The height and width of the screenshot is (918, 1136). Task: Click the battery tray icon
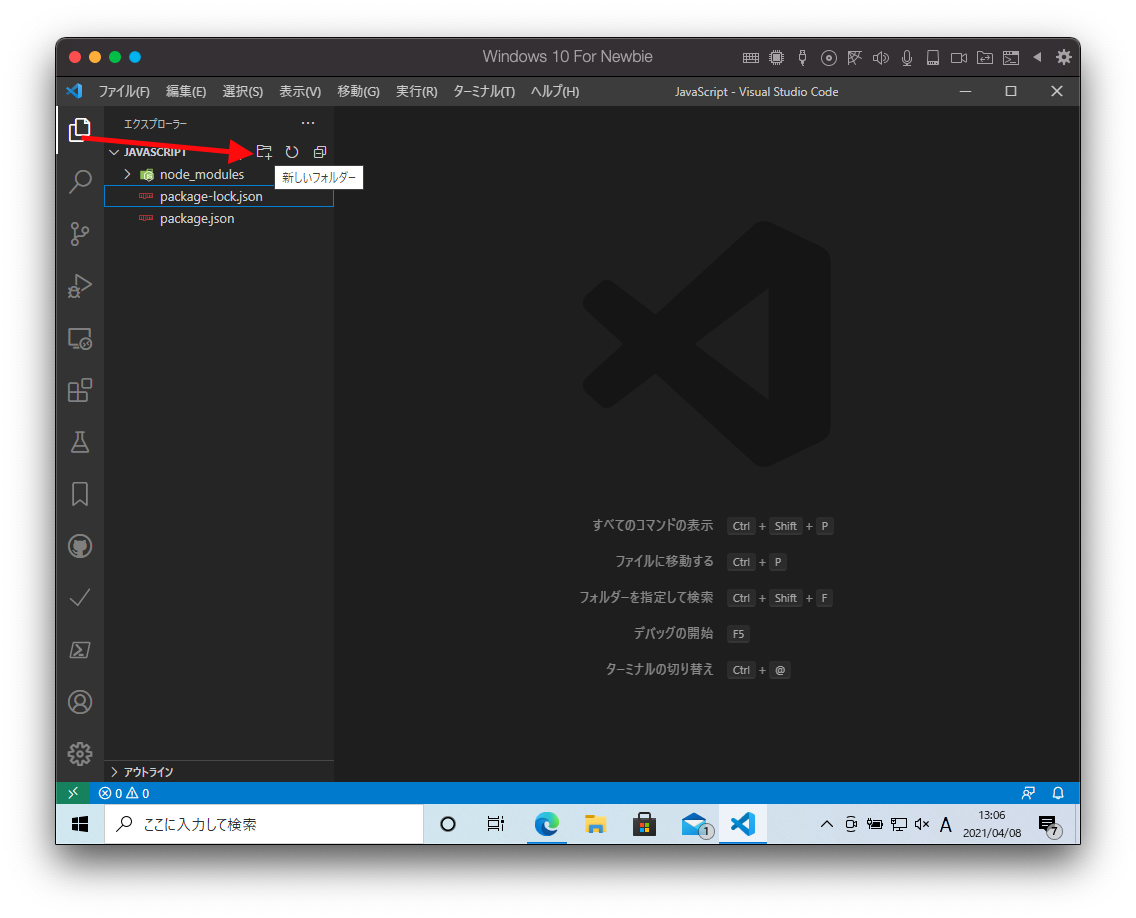coord(874,824)
